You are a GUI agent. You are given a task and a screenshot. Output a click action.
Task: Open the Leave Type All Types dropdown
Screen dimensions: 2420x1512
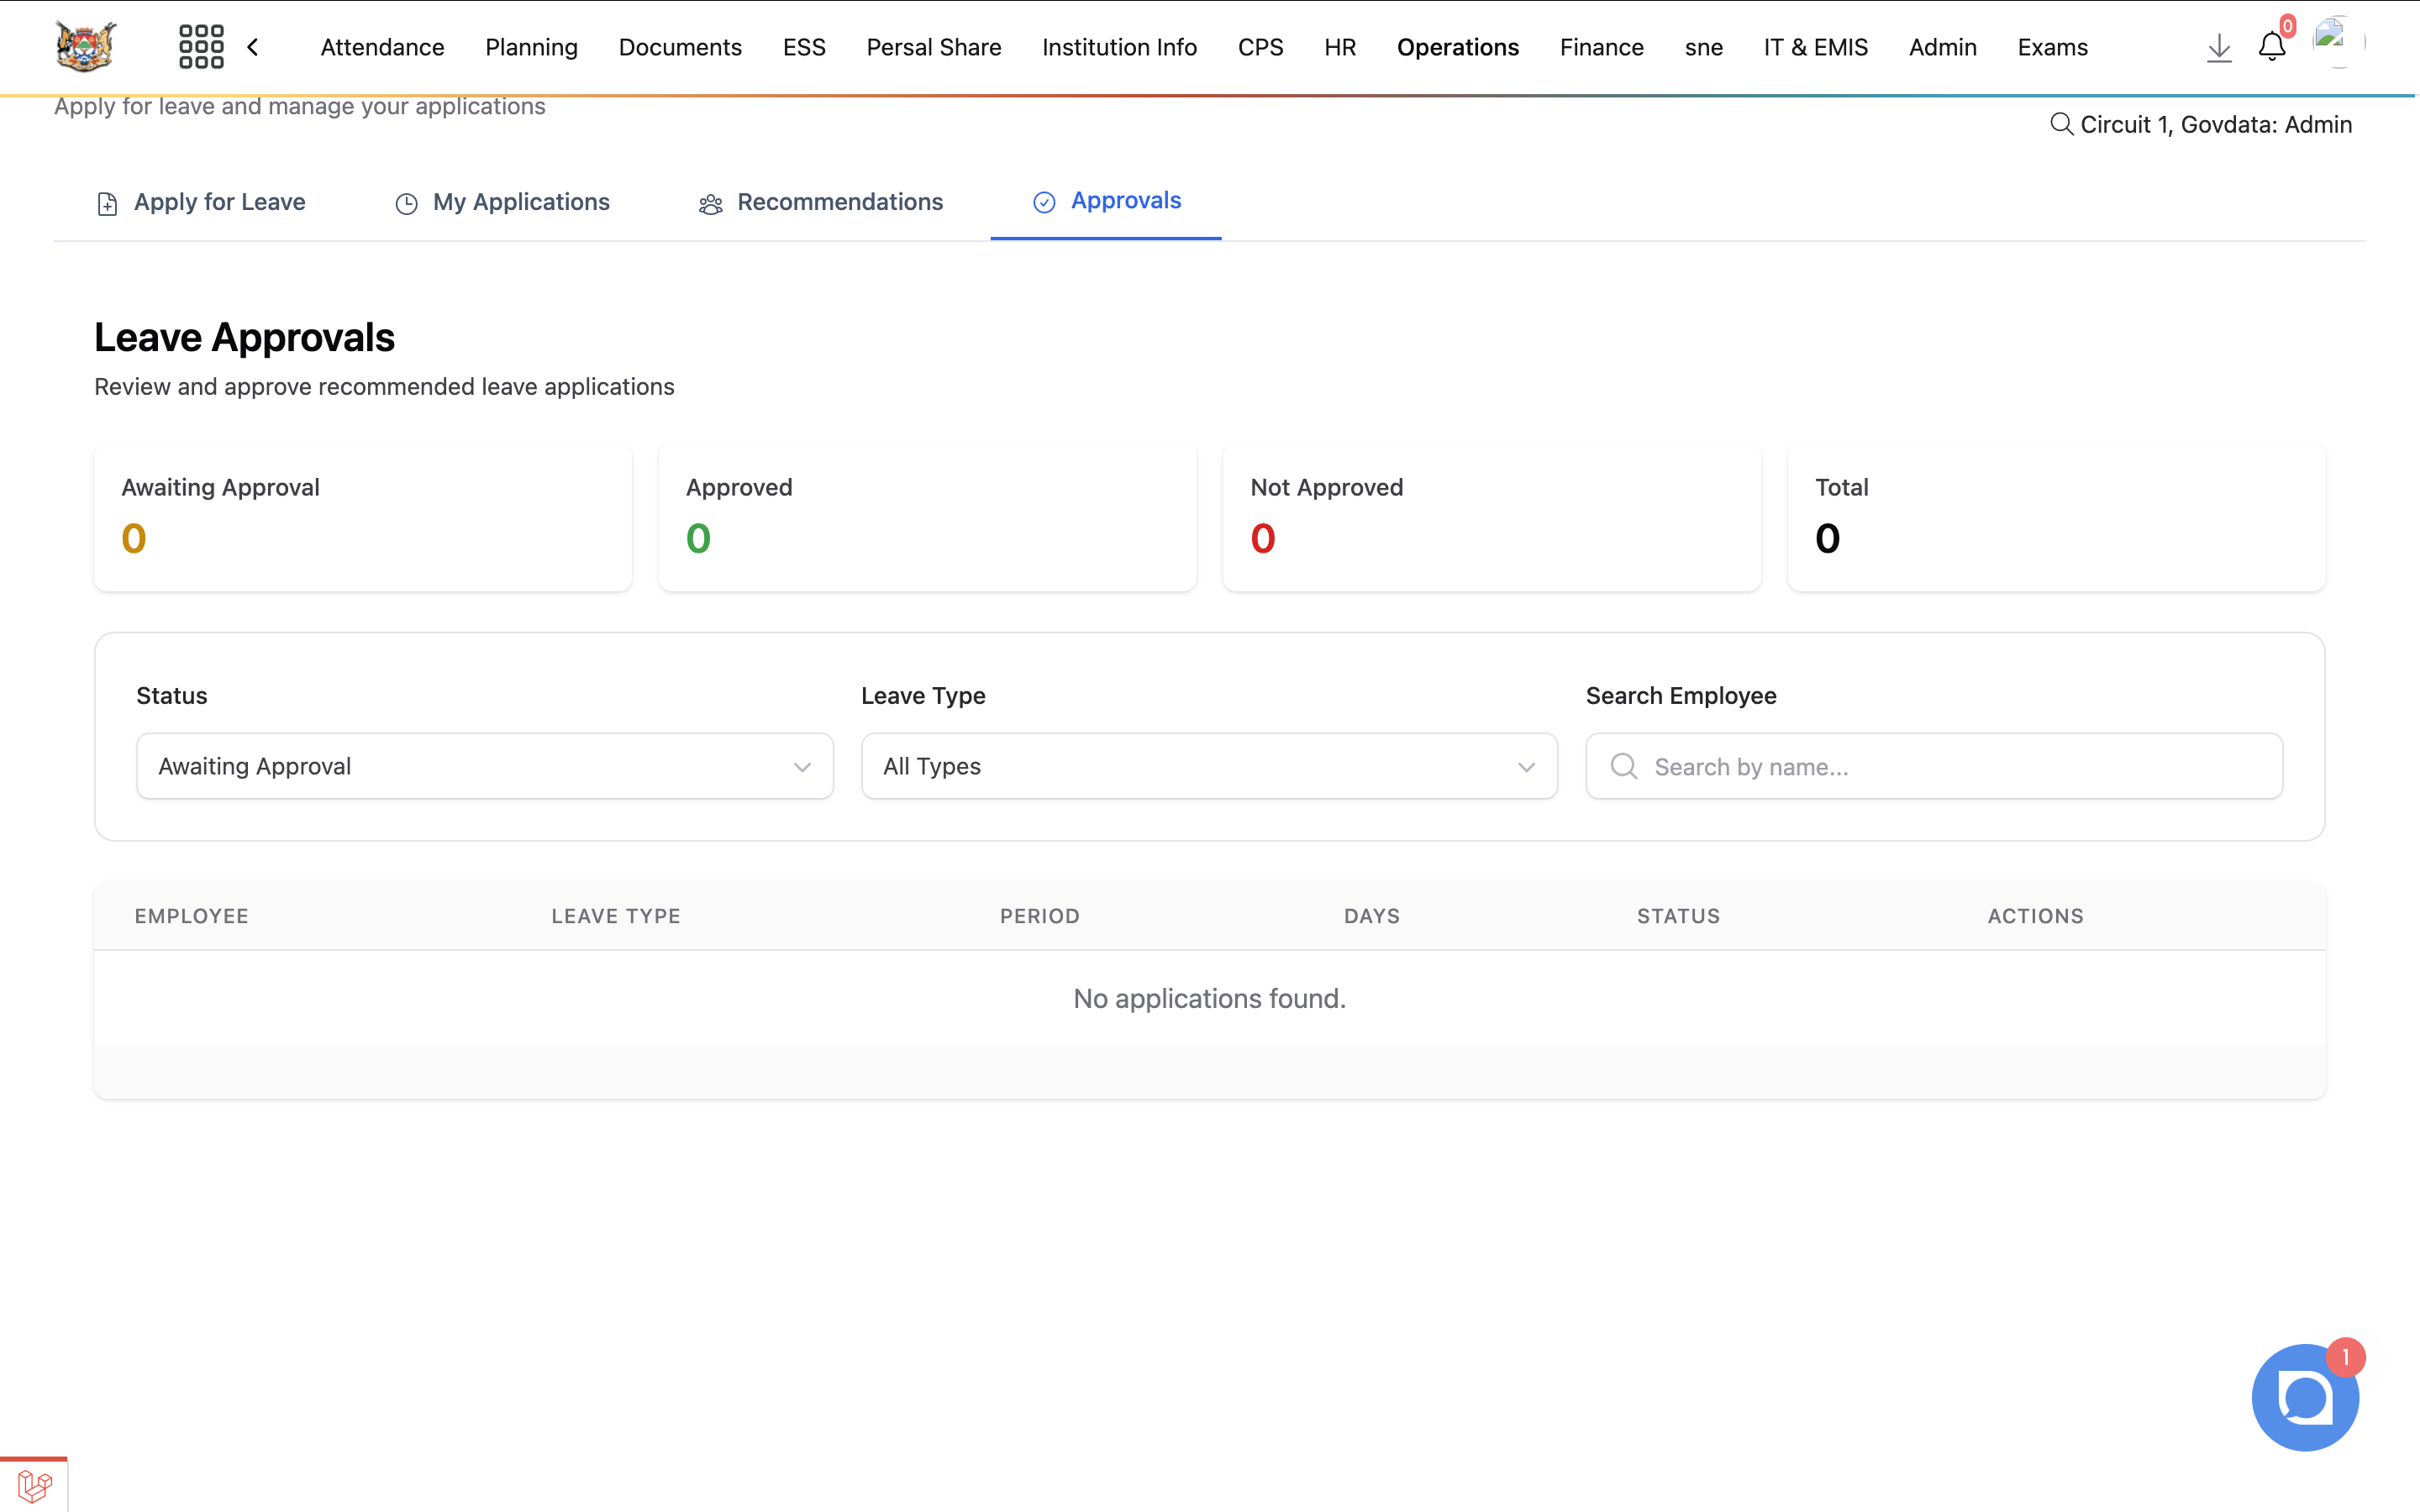[x=1208, y=766]
